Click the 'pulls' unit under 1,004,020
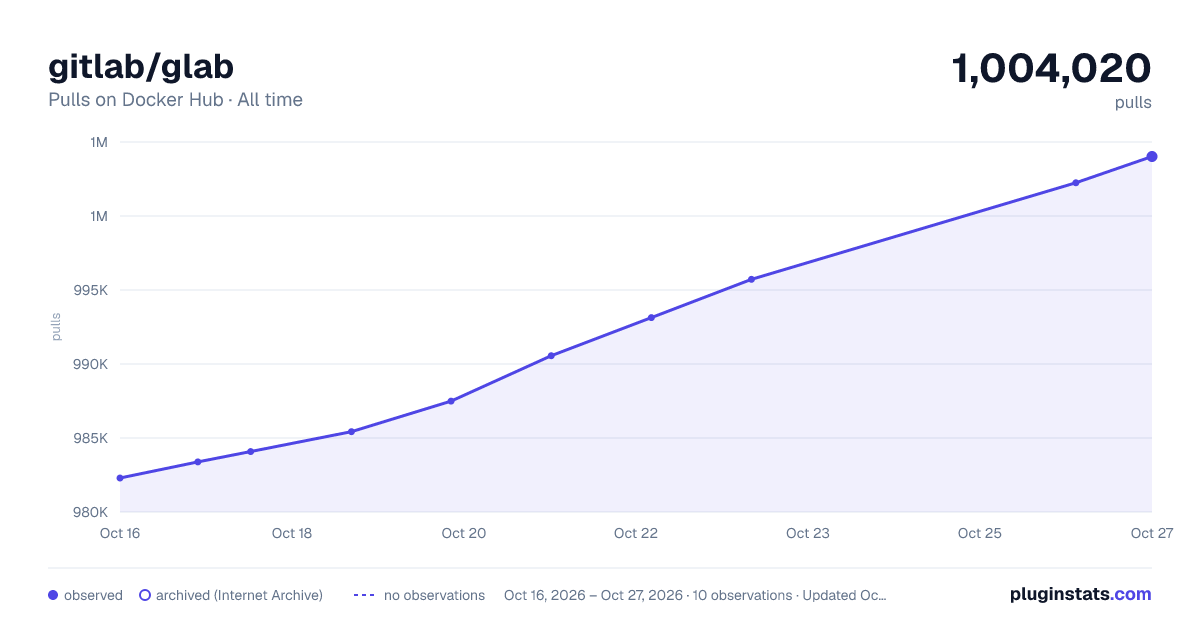This screenshot has width=1200, height=630. click(1133, 102)
